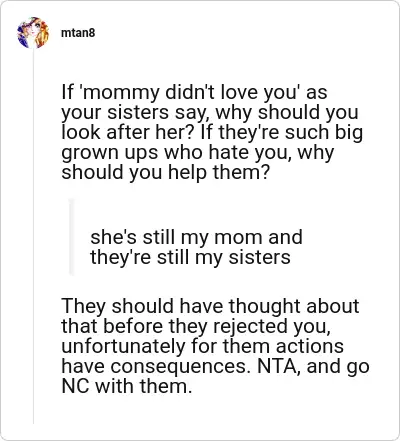Select the quoted line "she's still my mom and"
This screenshot has width=400, height=441.
[x=196, y=237]
